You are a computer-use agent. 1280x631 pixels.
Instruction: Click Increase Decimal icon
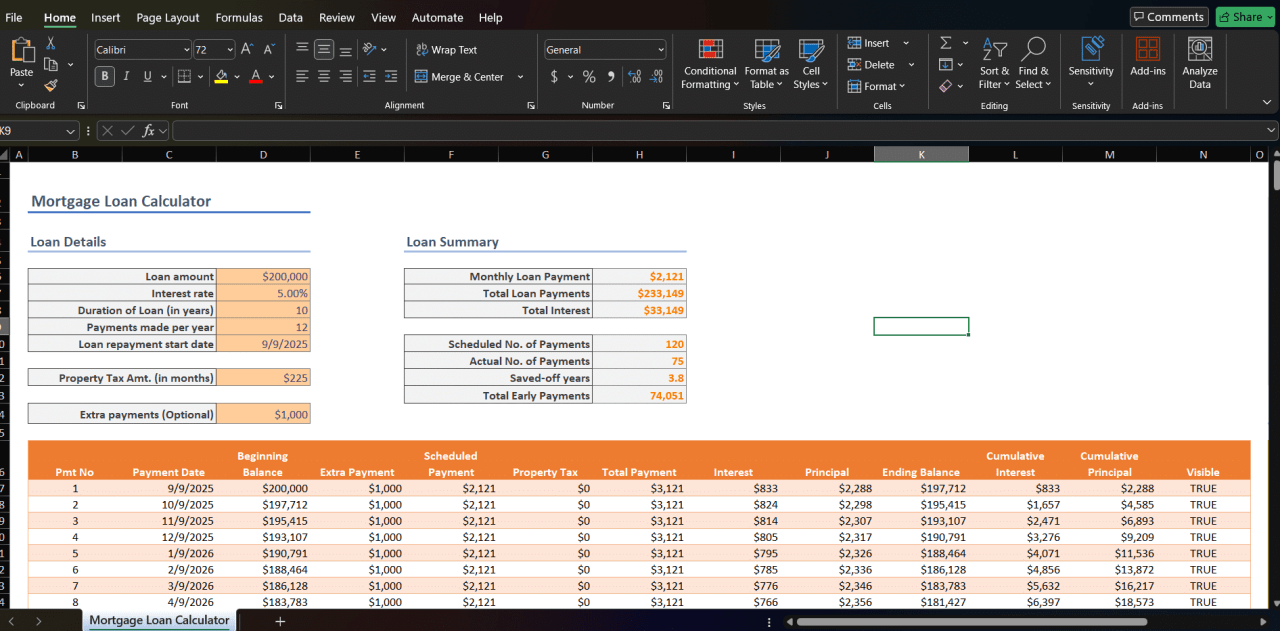point(635,76)
